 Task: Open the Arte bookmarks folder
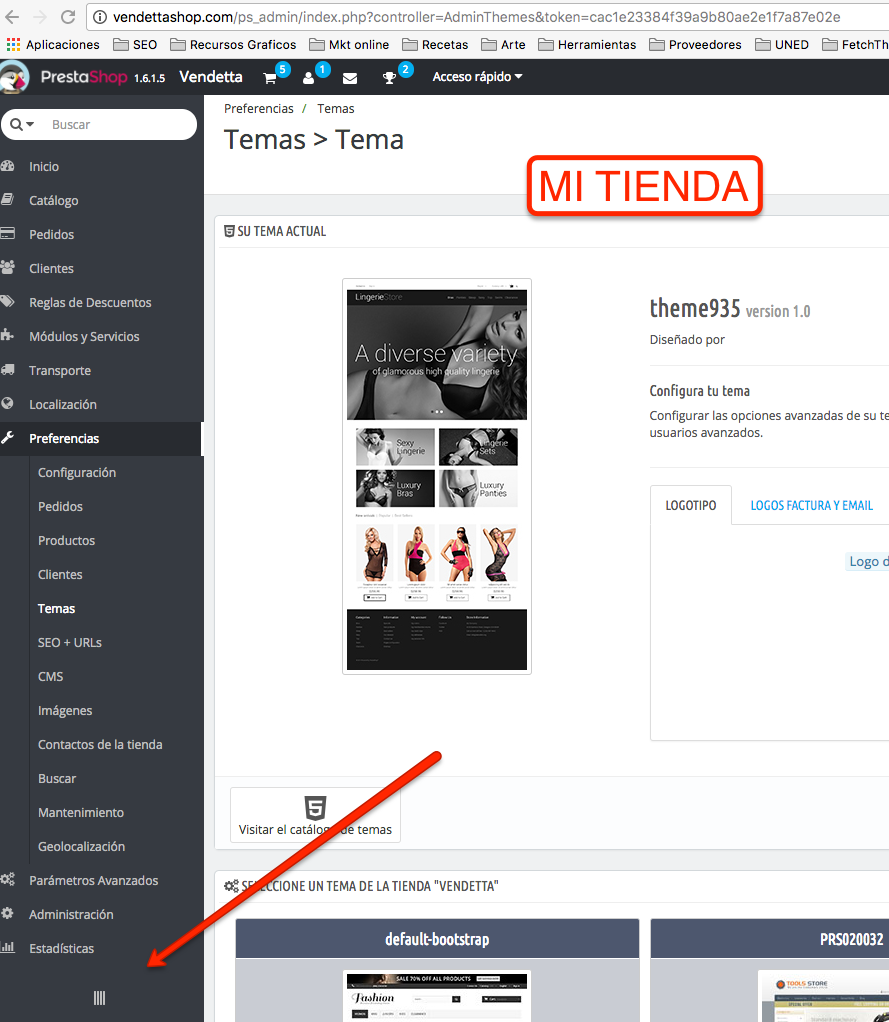[x=504, y=44]
